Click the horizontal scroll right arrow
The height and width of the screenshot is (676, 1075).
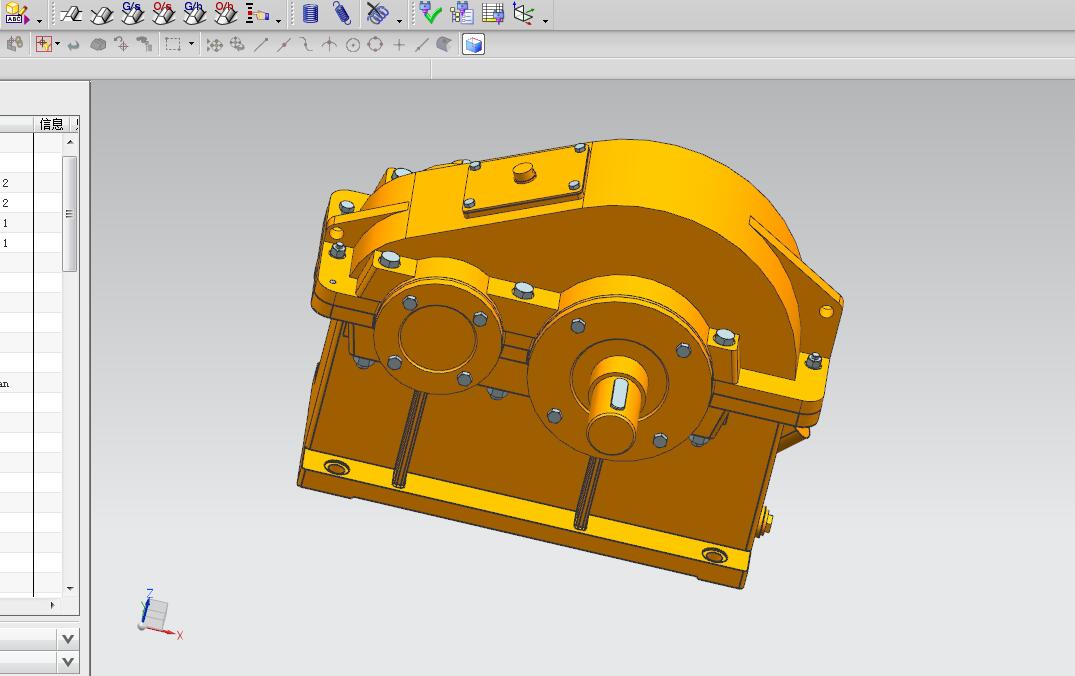pyautogui.click(x=52, y=605)
